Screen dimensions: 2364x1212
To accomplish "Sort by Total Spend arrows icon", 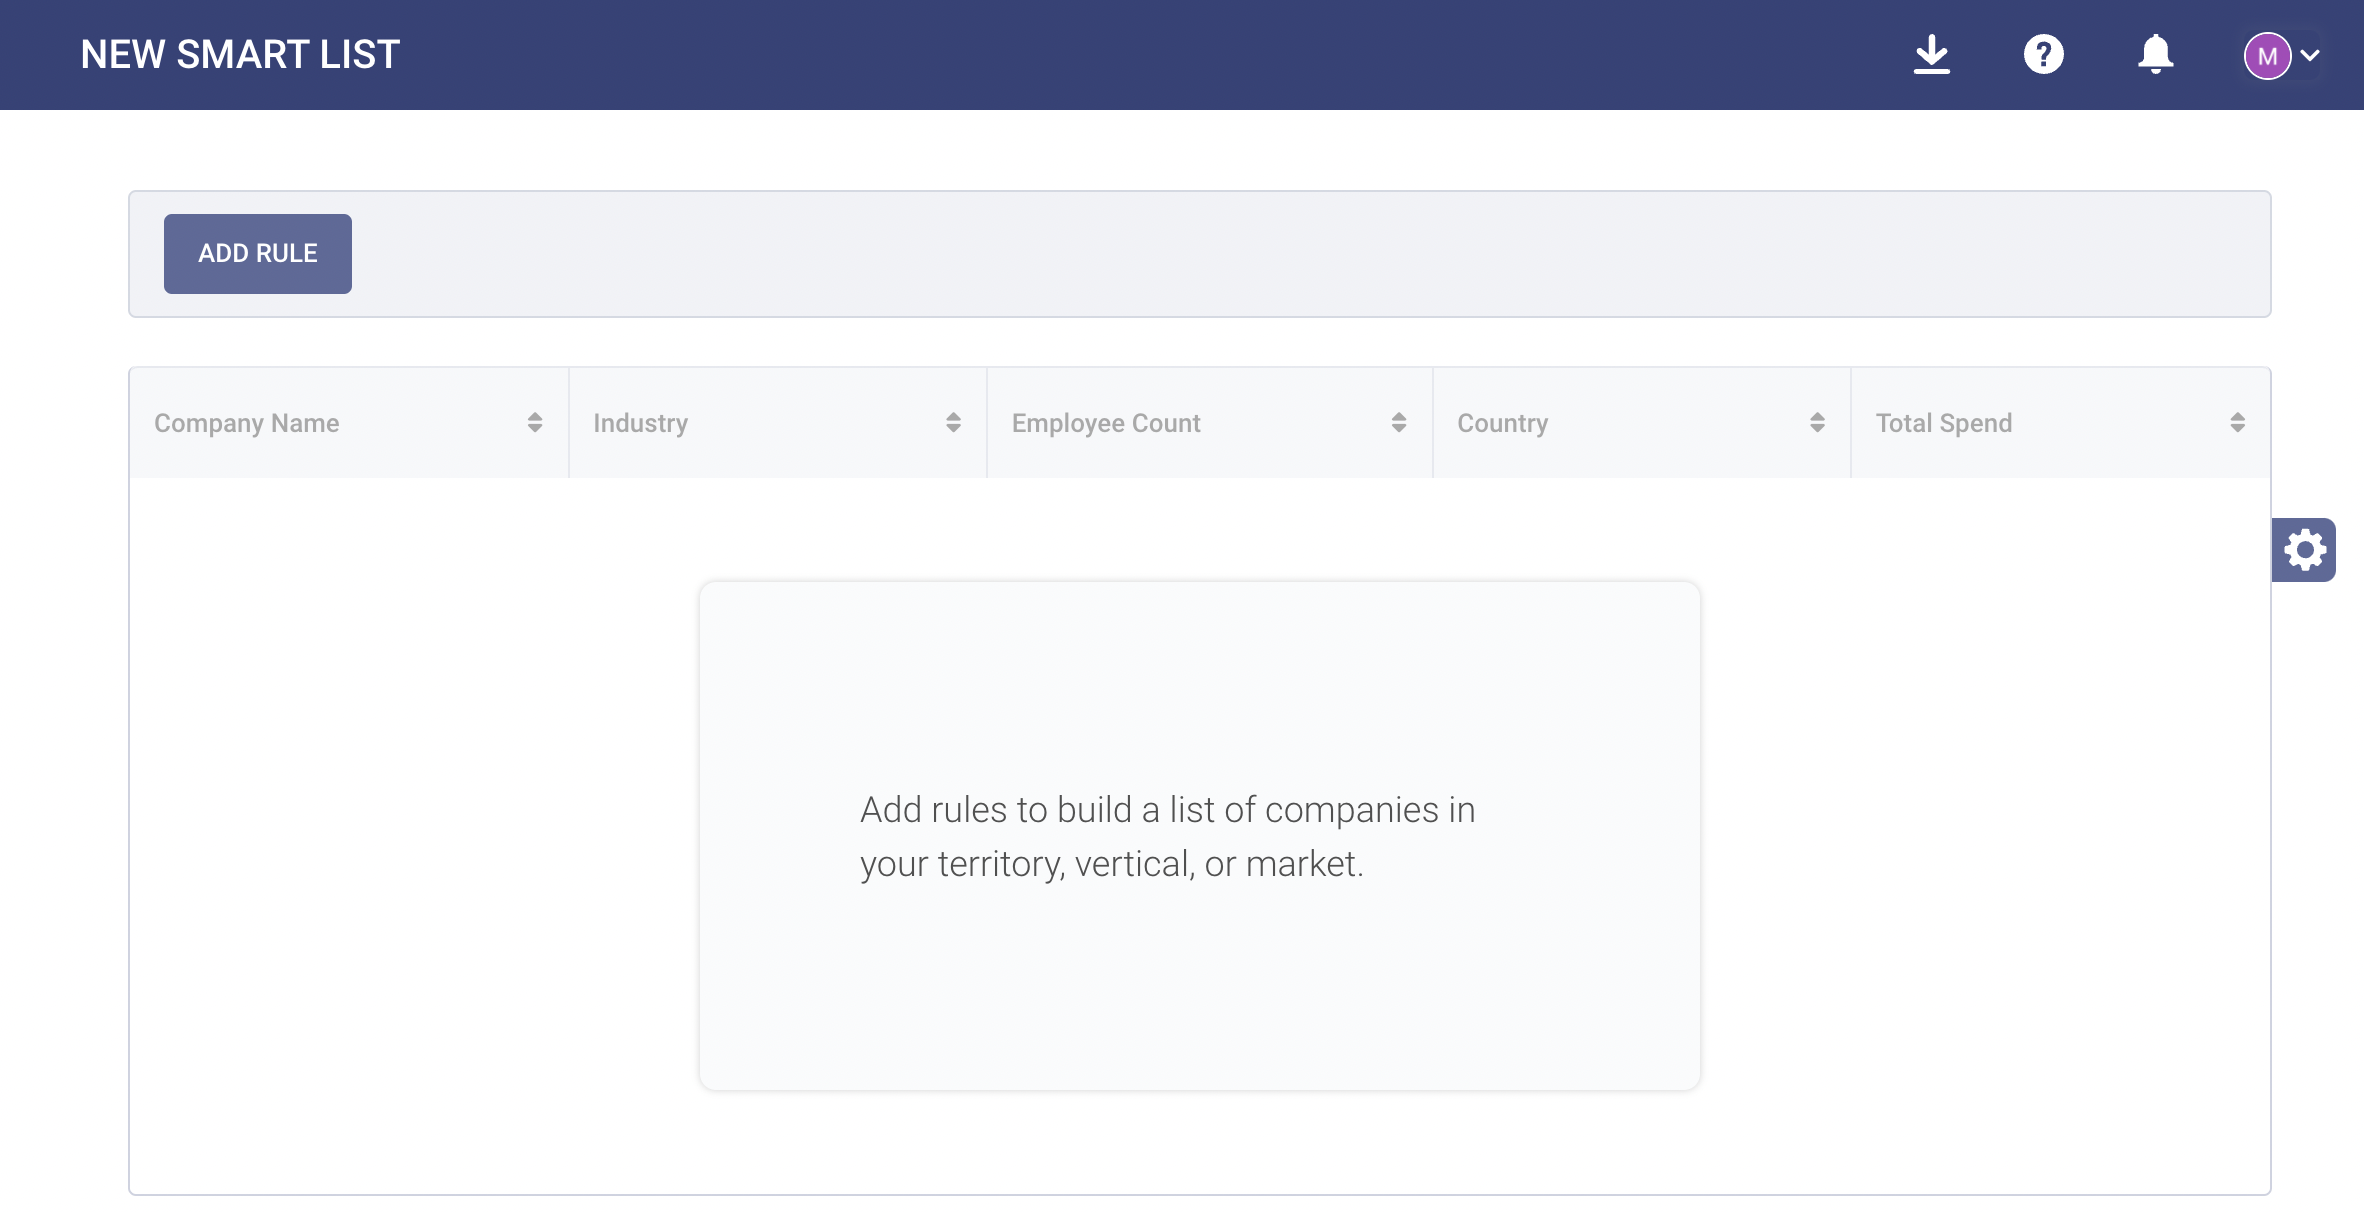I will click(2237, 423).
